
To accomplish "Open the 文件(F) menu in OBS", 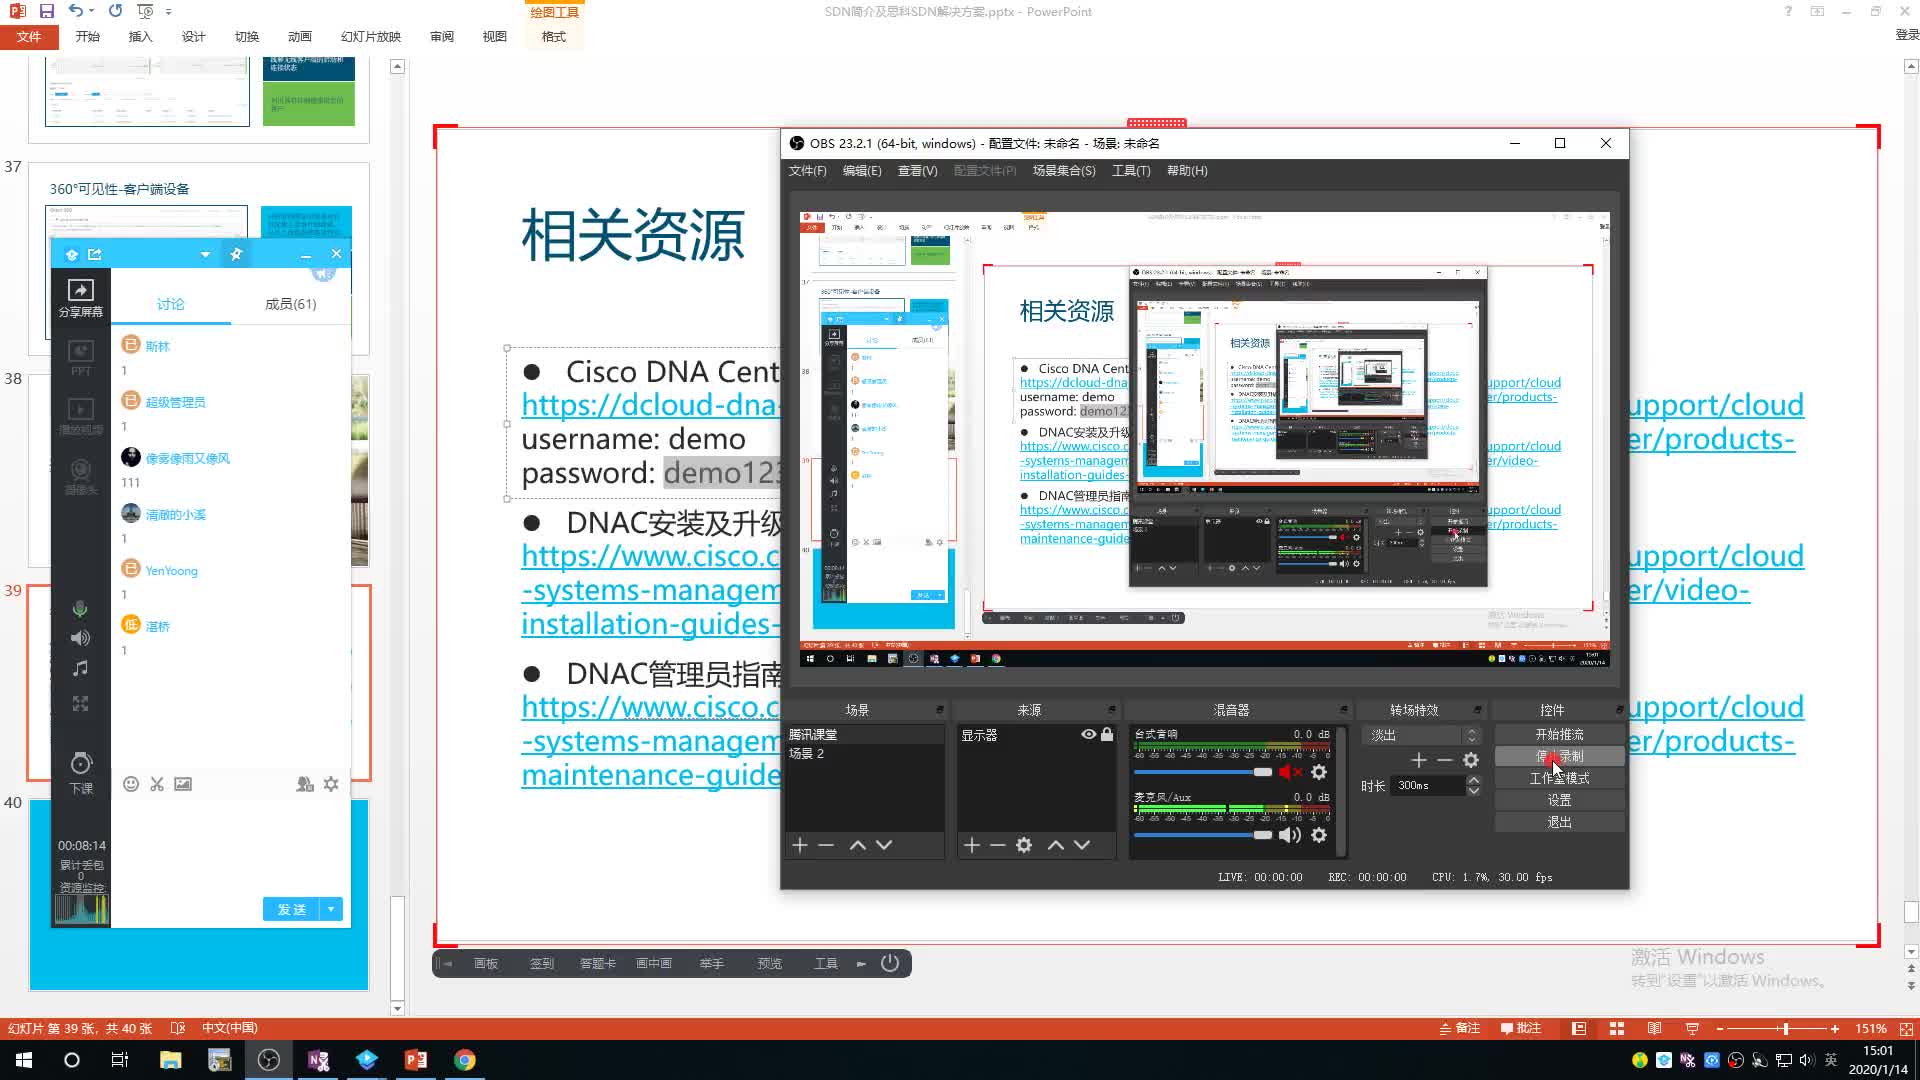I will coord(808,171).
